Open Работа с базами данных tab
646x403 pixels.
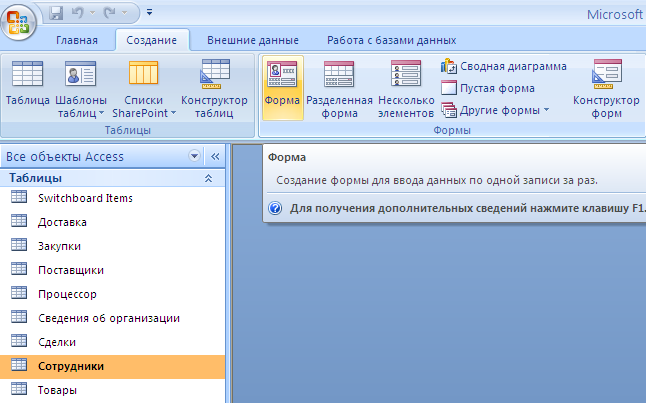click(391, 40)
